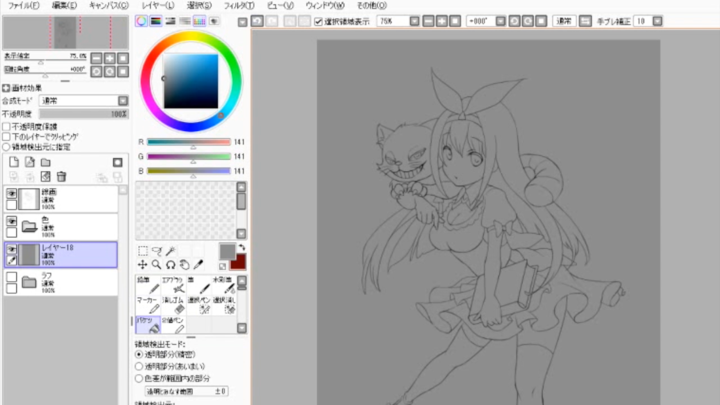Toggle the color wheel panel
Viewport: 720px width, 405px height.
coord(141,21)
